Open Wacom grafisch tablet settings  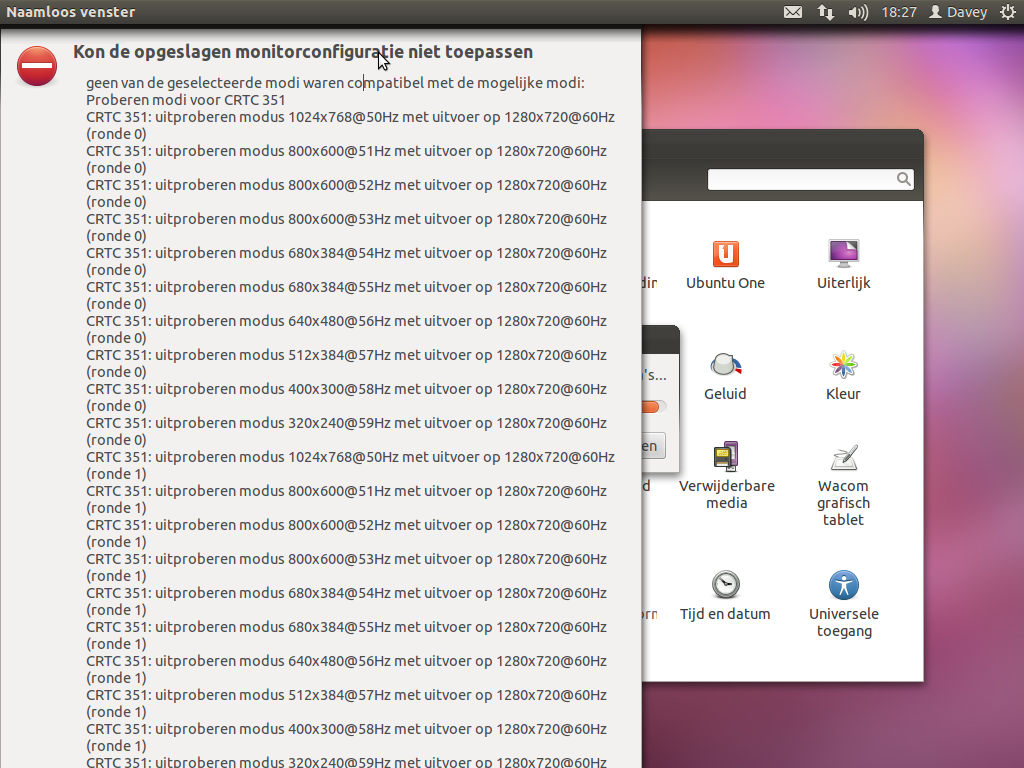[843, 486]
